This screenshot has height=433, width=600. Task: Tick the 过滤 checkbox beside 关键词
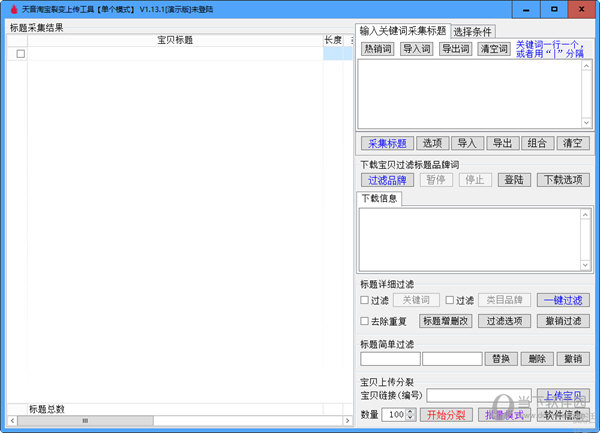click(365, 299)
